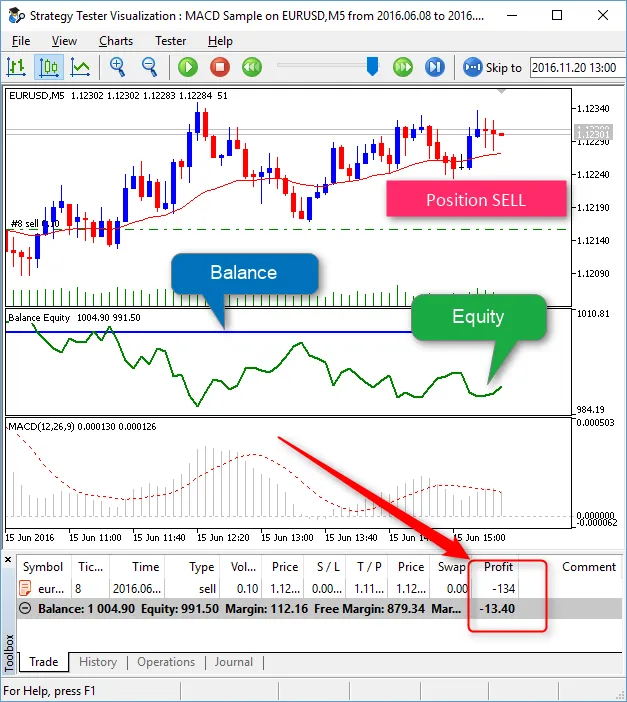Collapse the Balance summary row
This screenshot has width=627, height=702.
(28, 608)
